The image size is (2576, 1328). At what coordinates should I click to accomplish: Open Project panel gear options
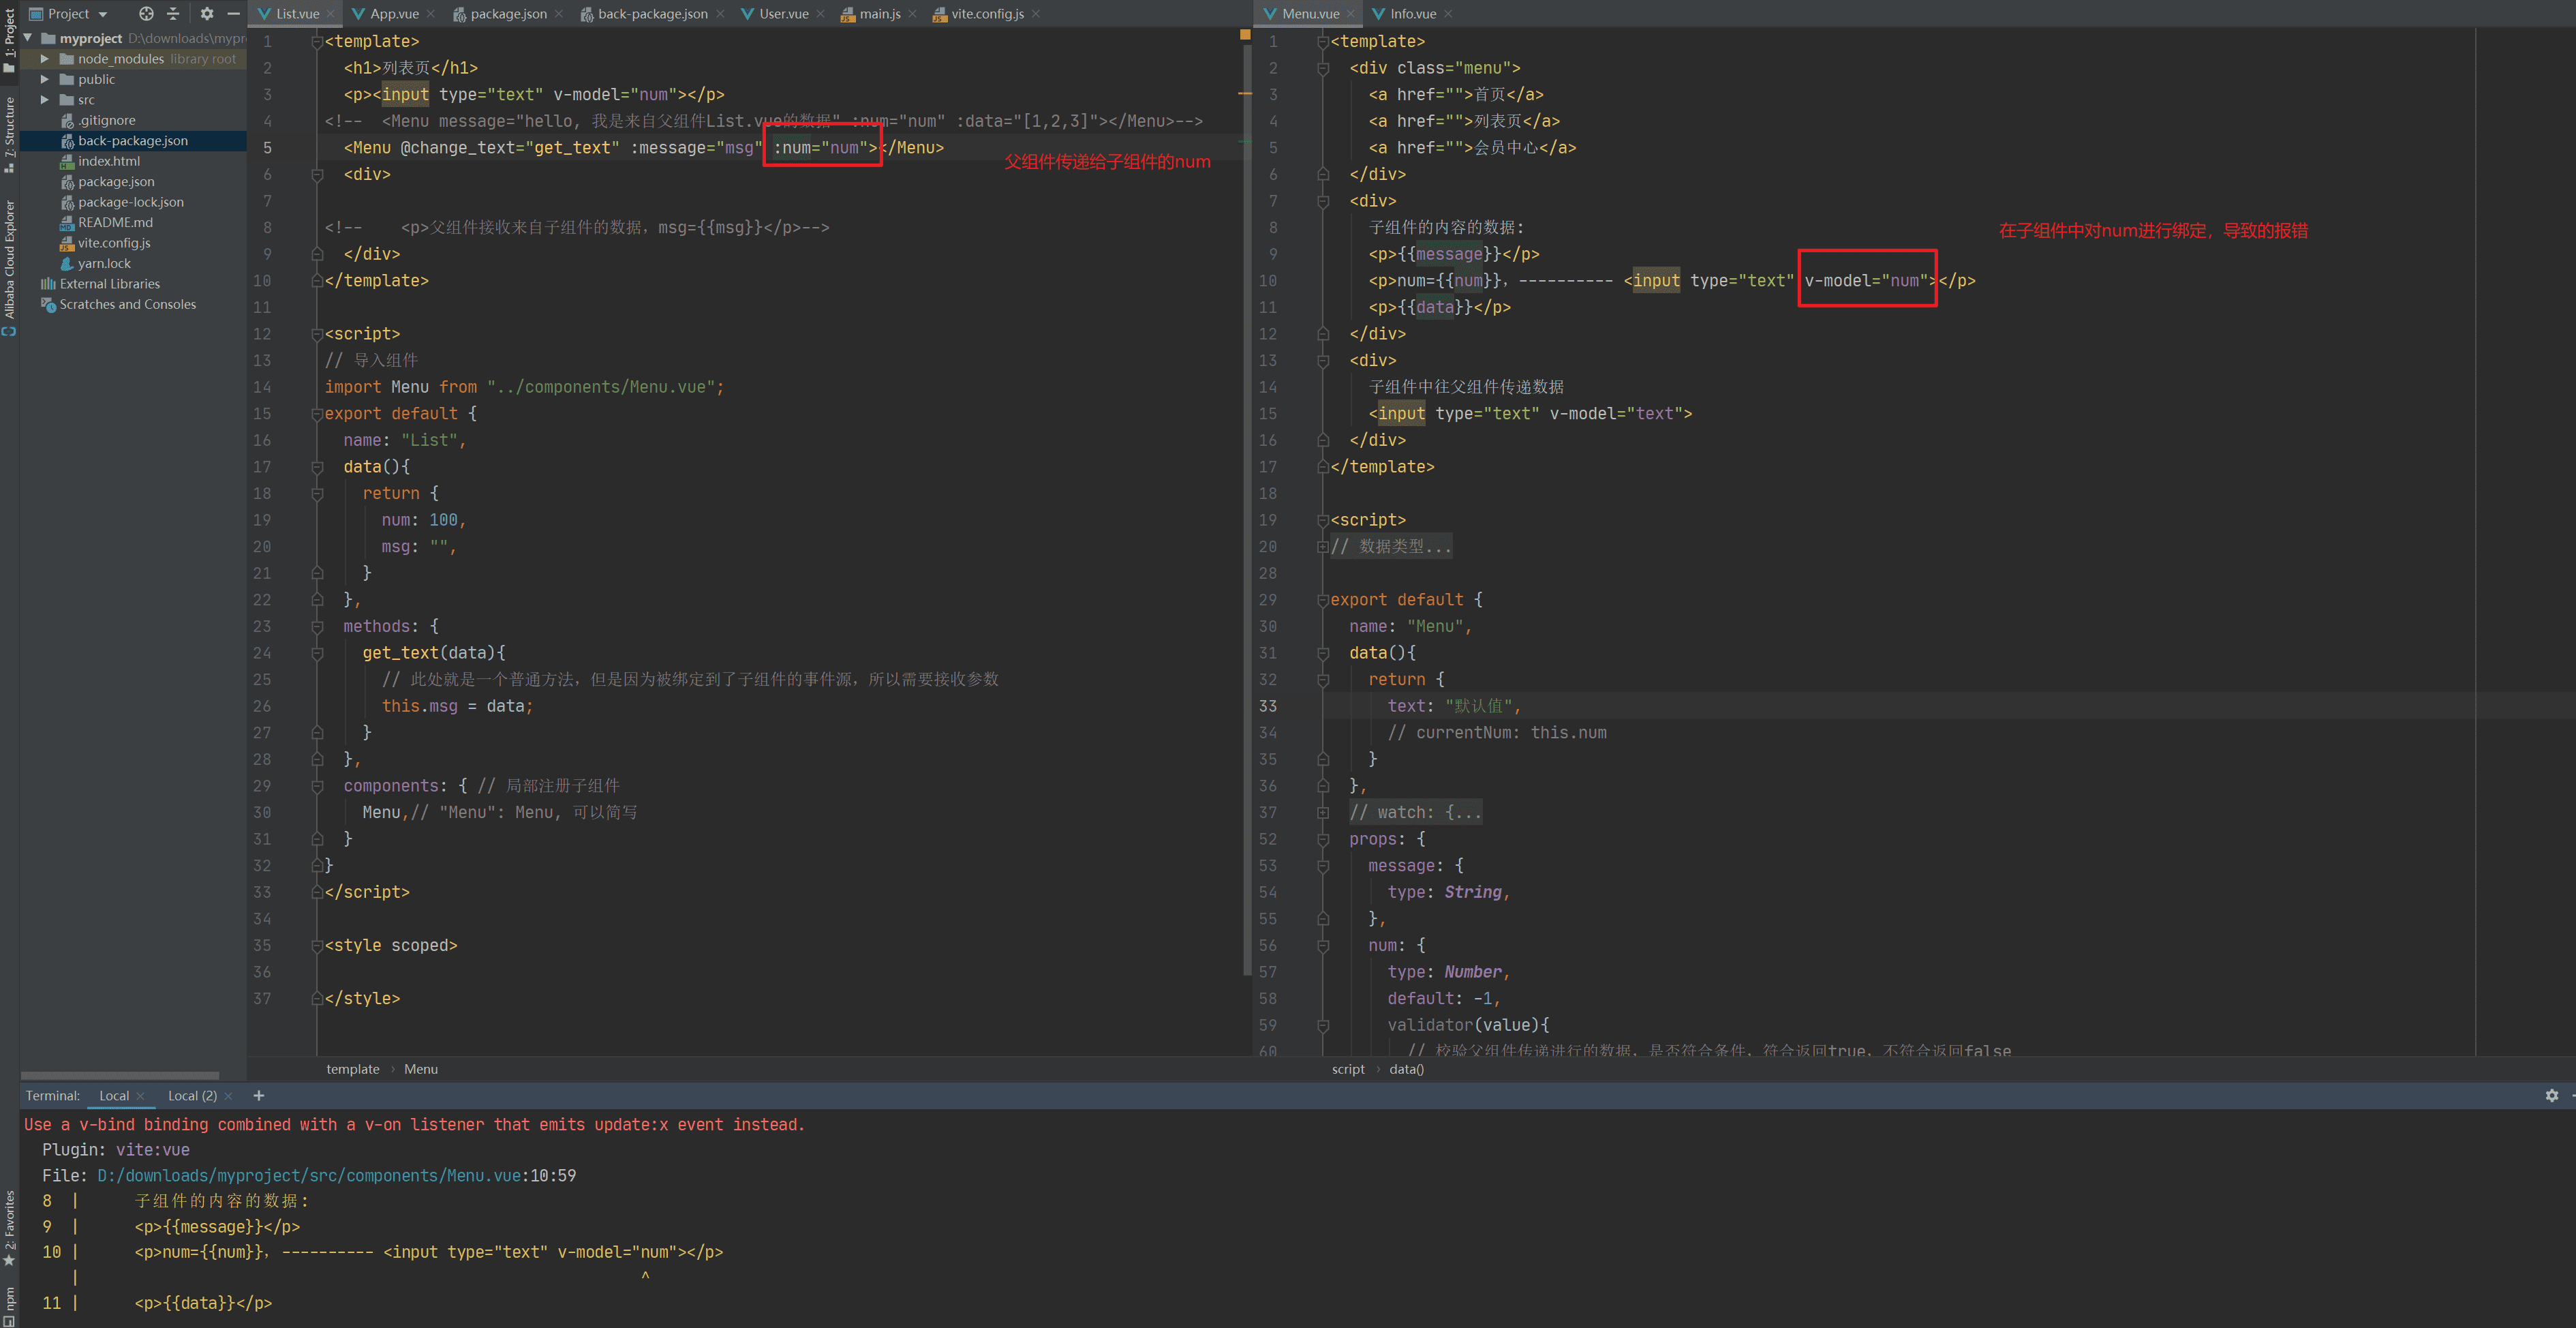coord(207,14)
